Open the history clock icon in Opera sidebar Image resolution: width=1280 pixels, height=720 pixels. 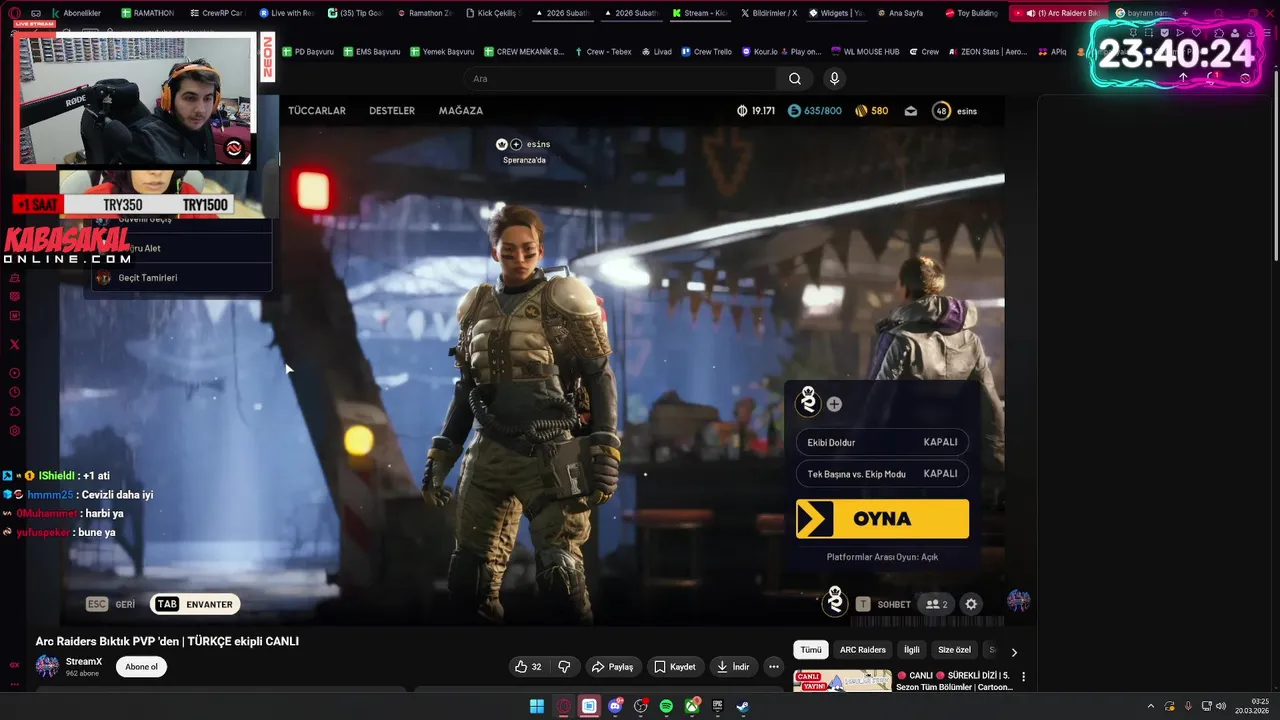[14, 393]
